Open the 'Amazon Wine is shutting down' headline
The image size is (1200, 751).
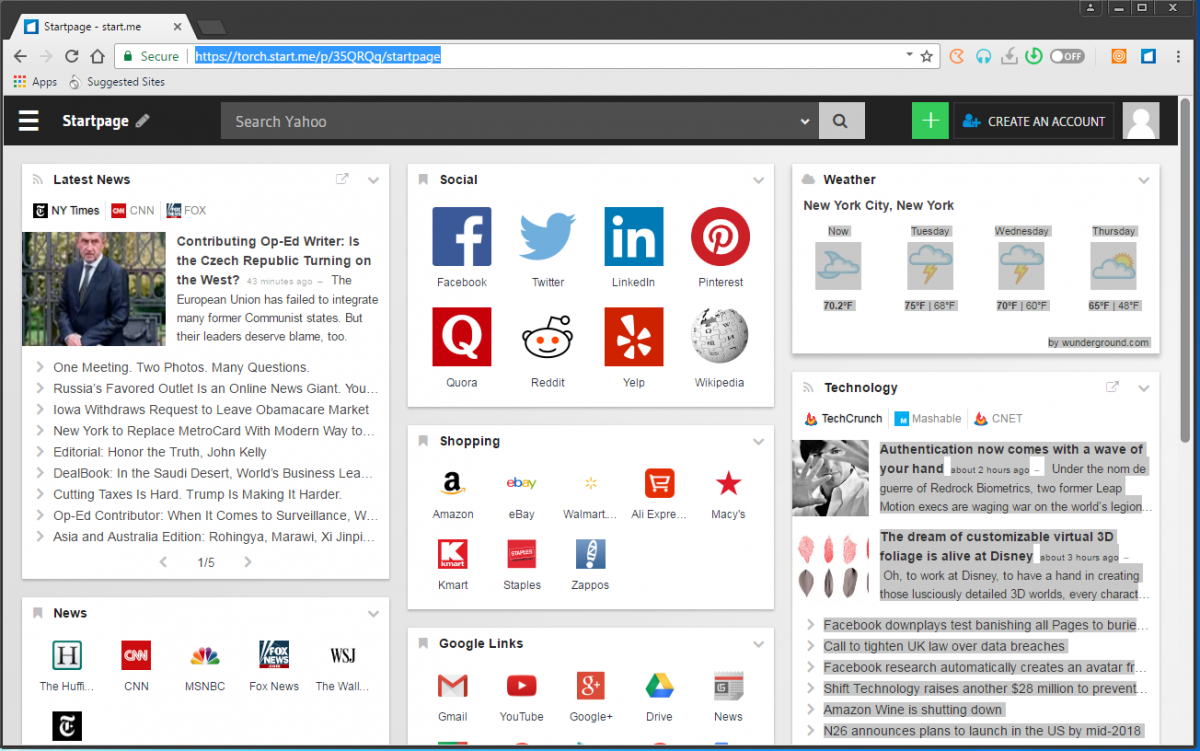click(x=912, y=710)
